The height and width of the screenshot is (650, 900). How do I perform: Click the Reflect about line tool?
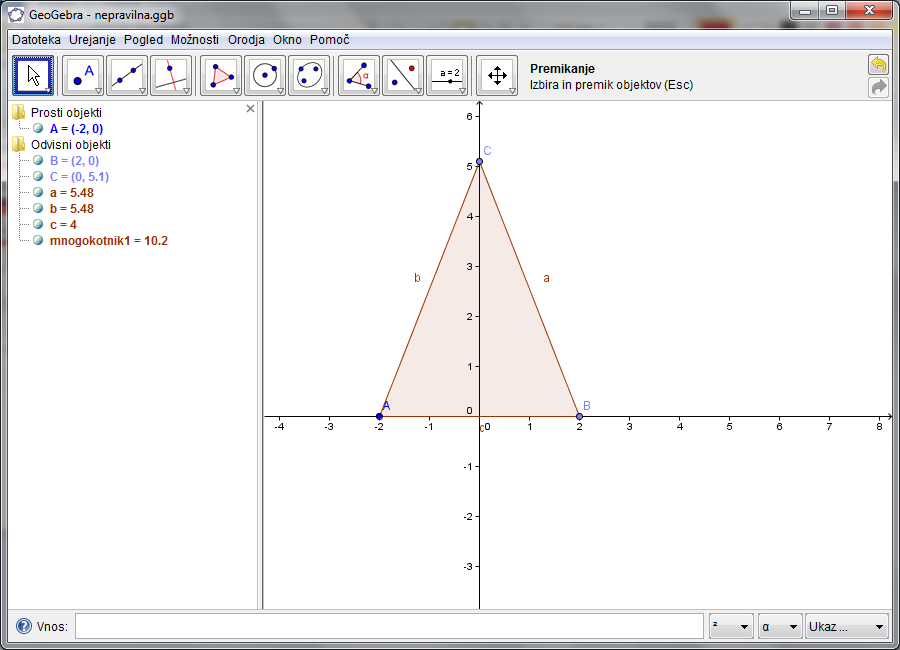tap(403, 75)
